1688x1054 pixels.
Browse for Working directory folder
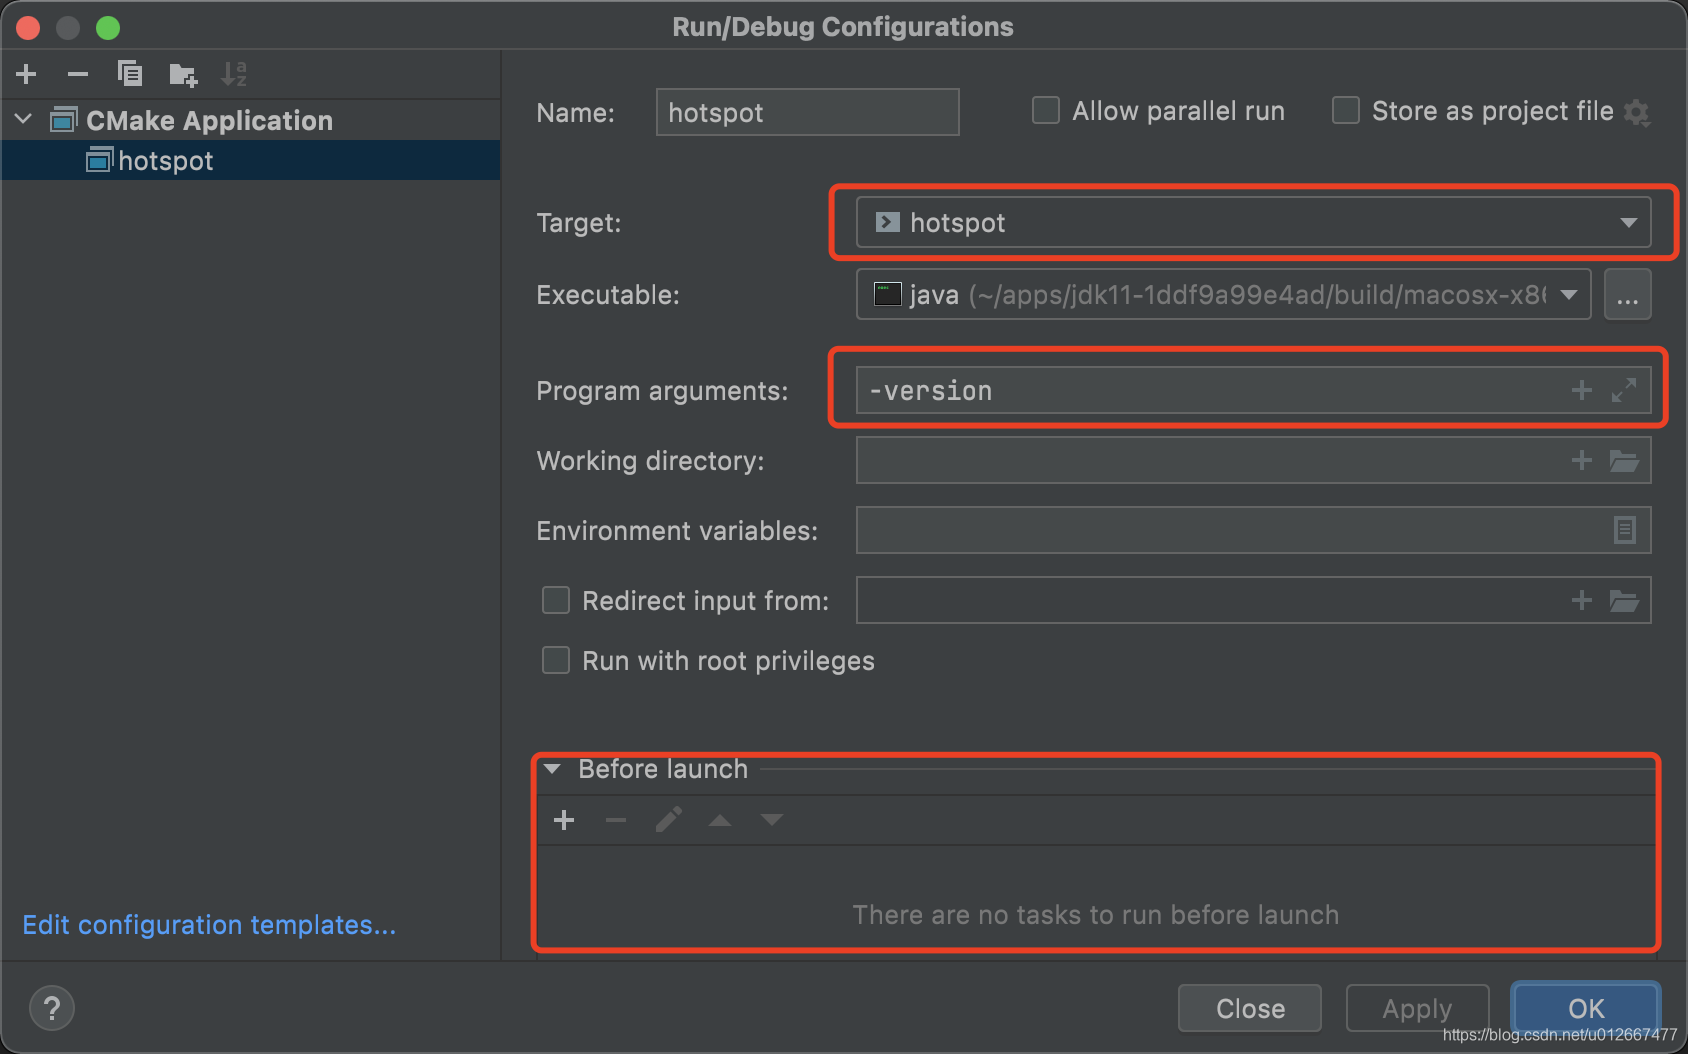(1624, 460)
